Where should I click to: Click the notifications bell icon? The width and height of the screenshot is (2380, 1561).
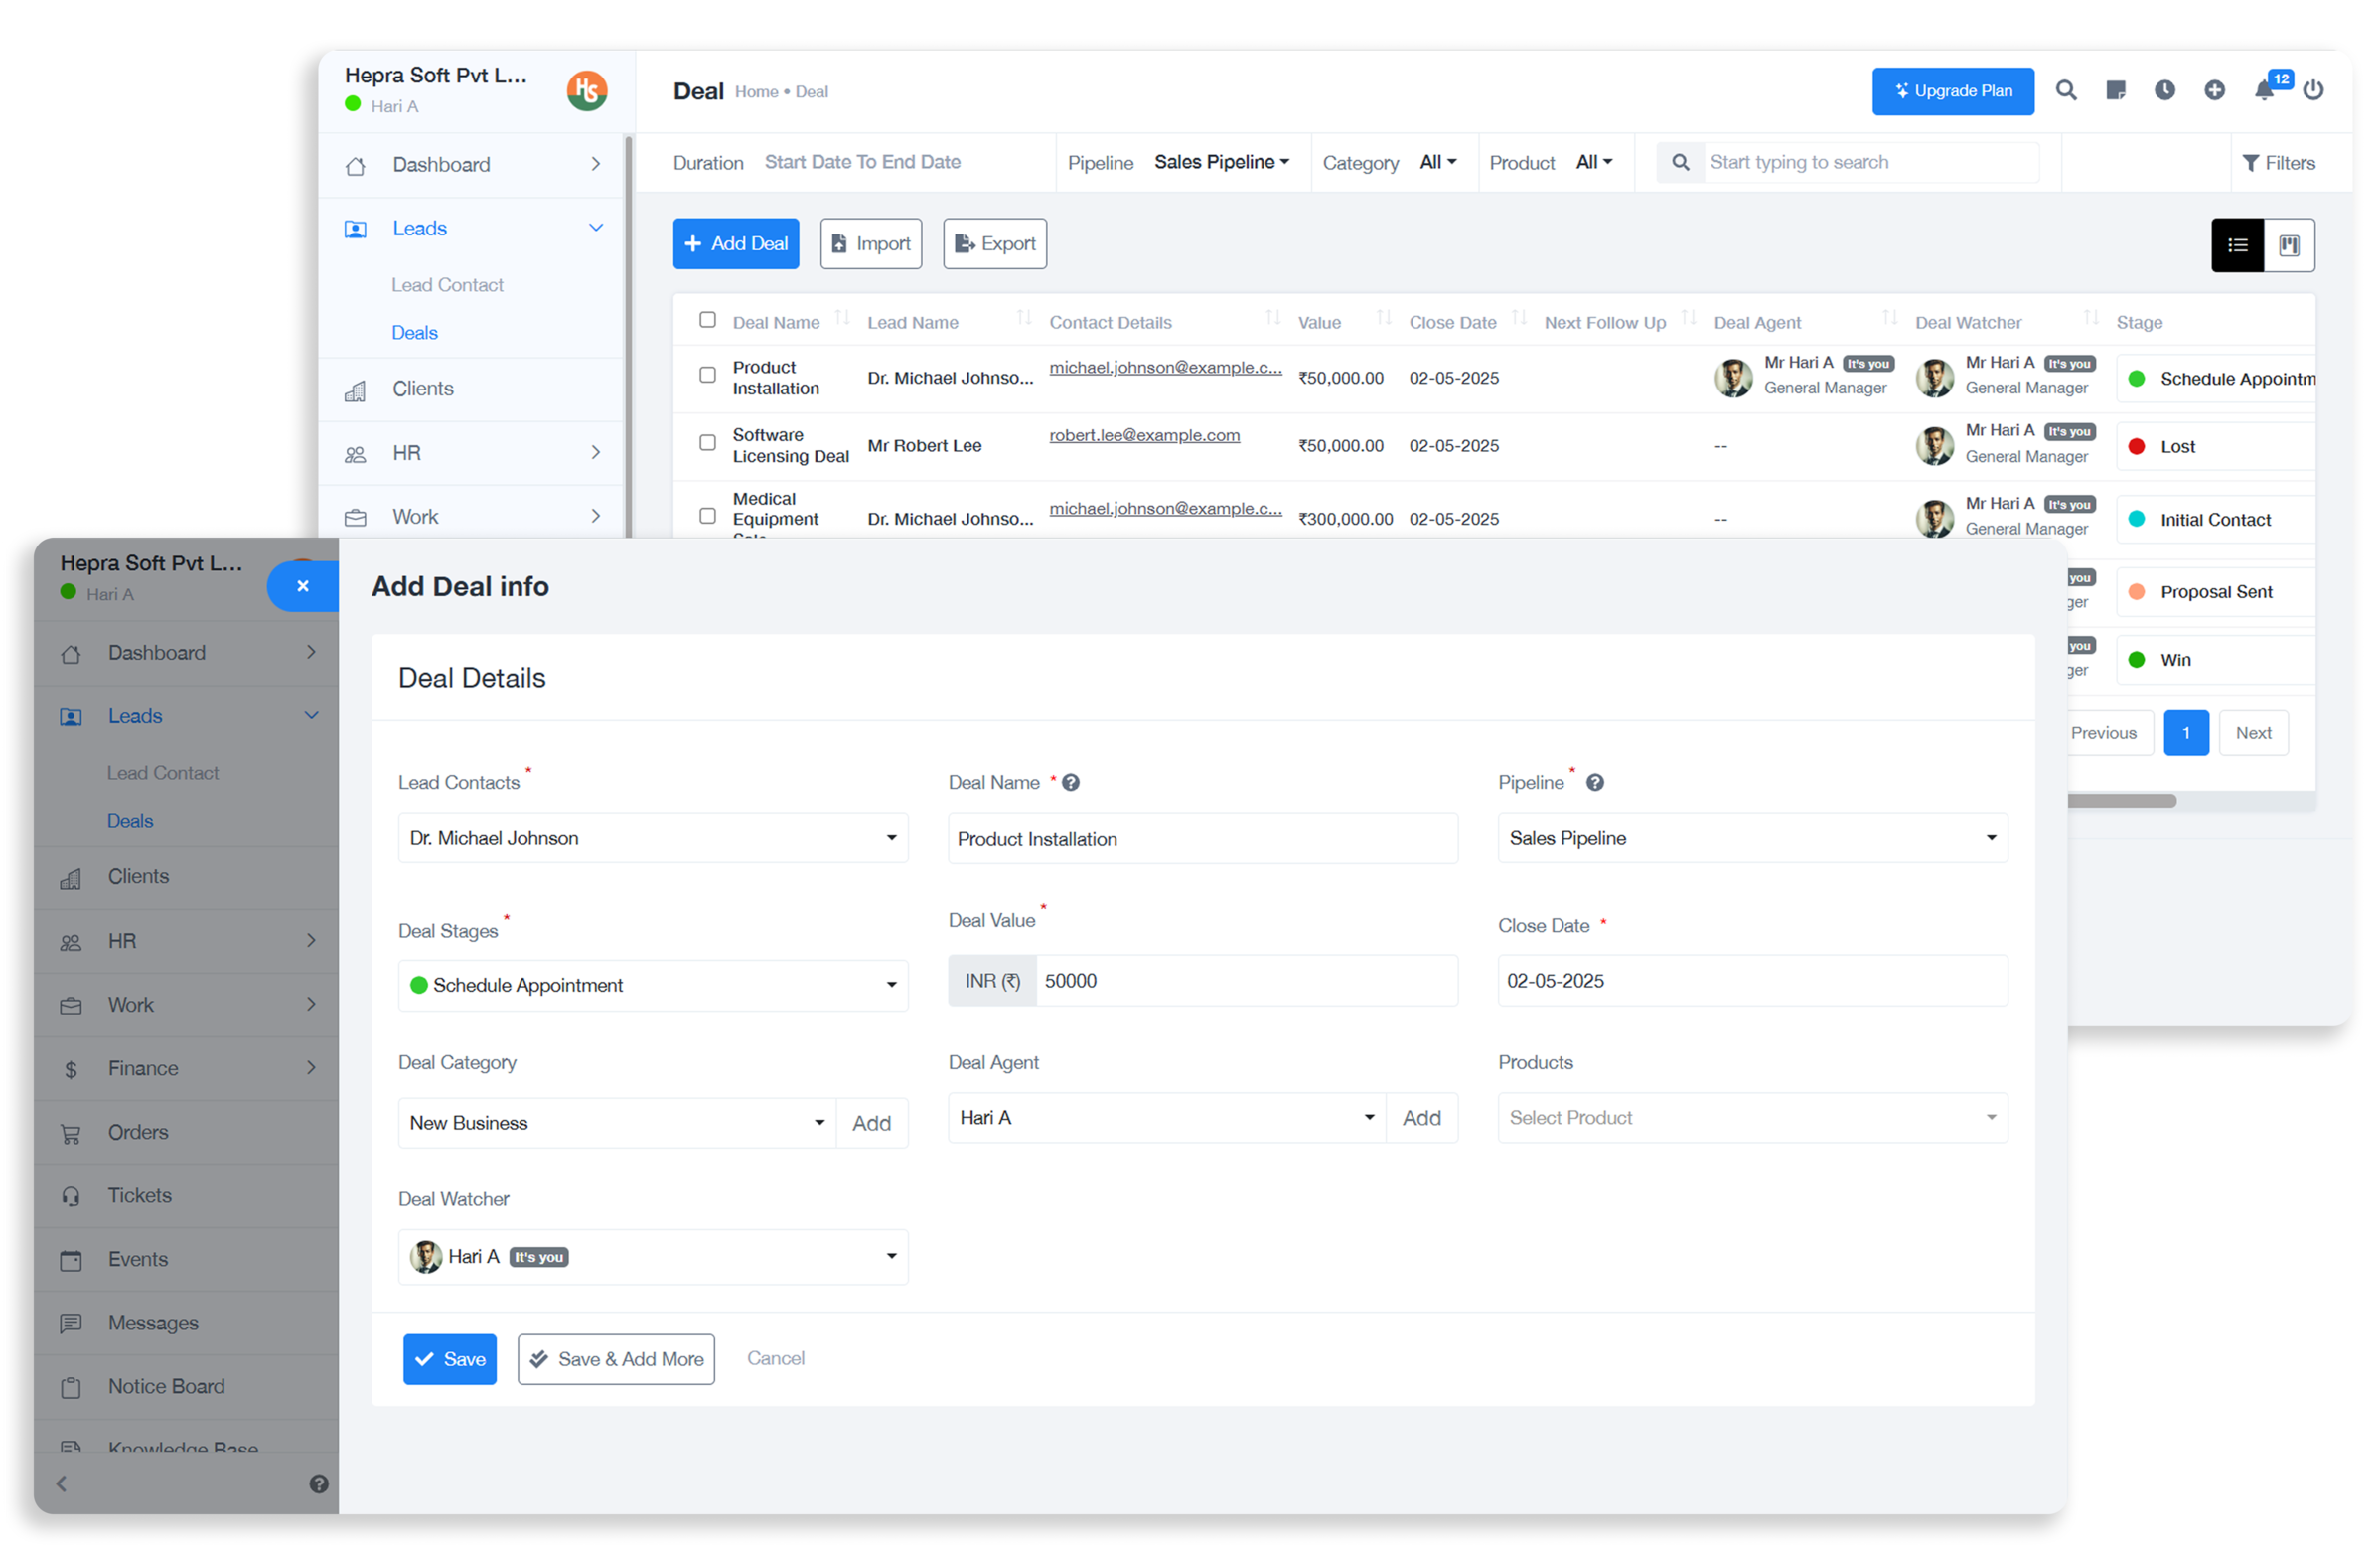(x=2264, y=91)
